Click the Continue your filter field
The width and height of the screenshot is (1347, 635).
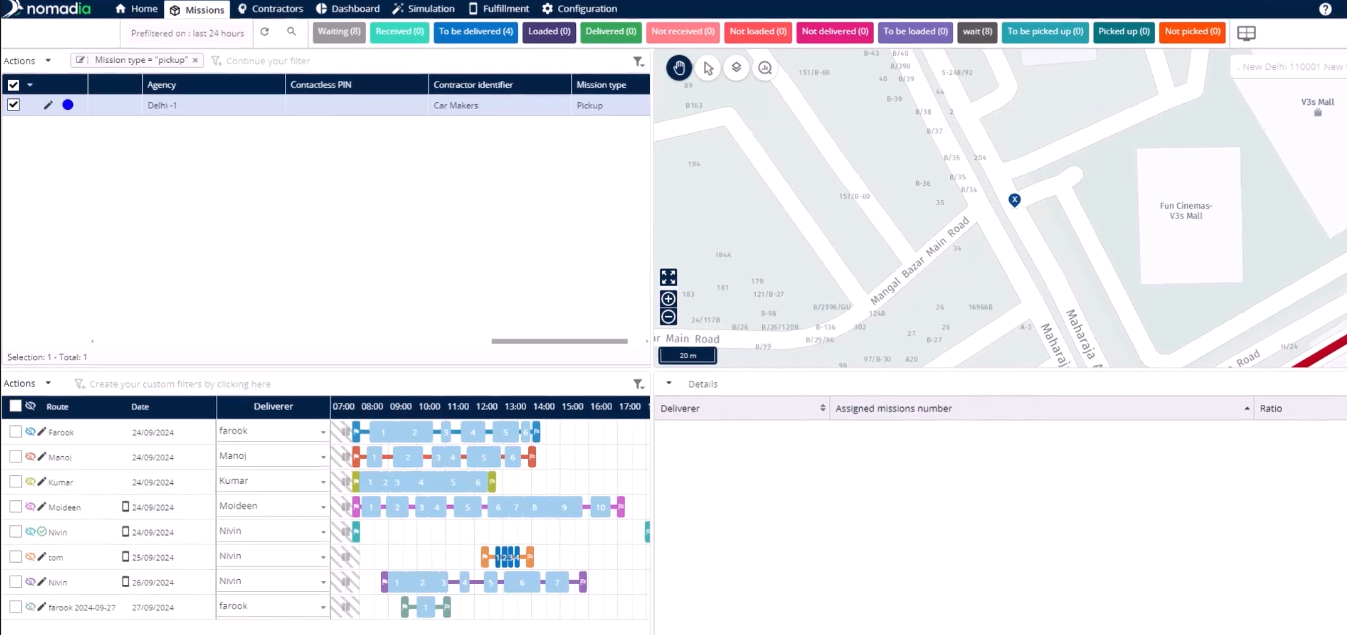268,61
